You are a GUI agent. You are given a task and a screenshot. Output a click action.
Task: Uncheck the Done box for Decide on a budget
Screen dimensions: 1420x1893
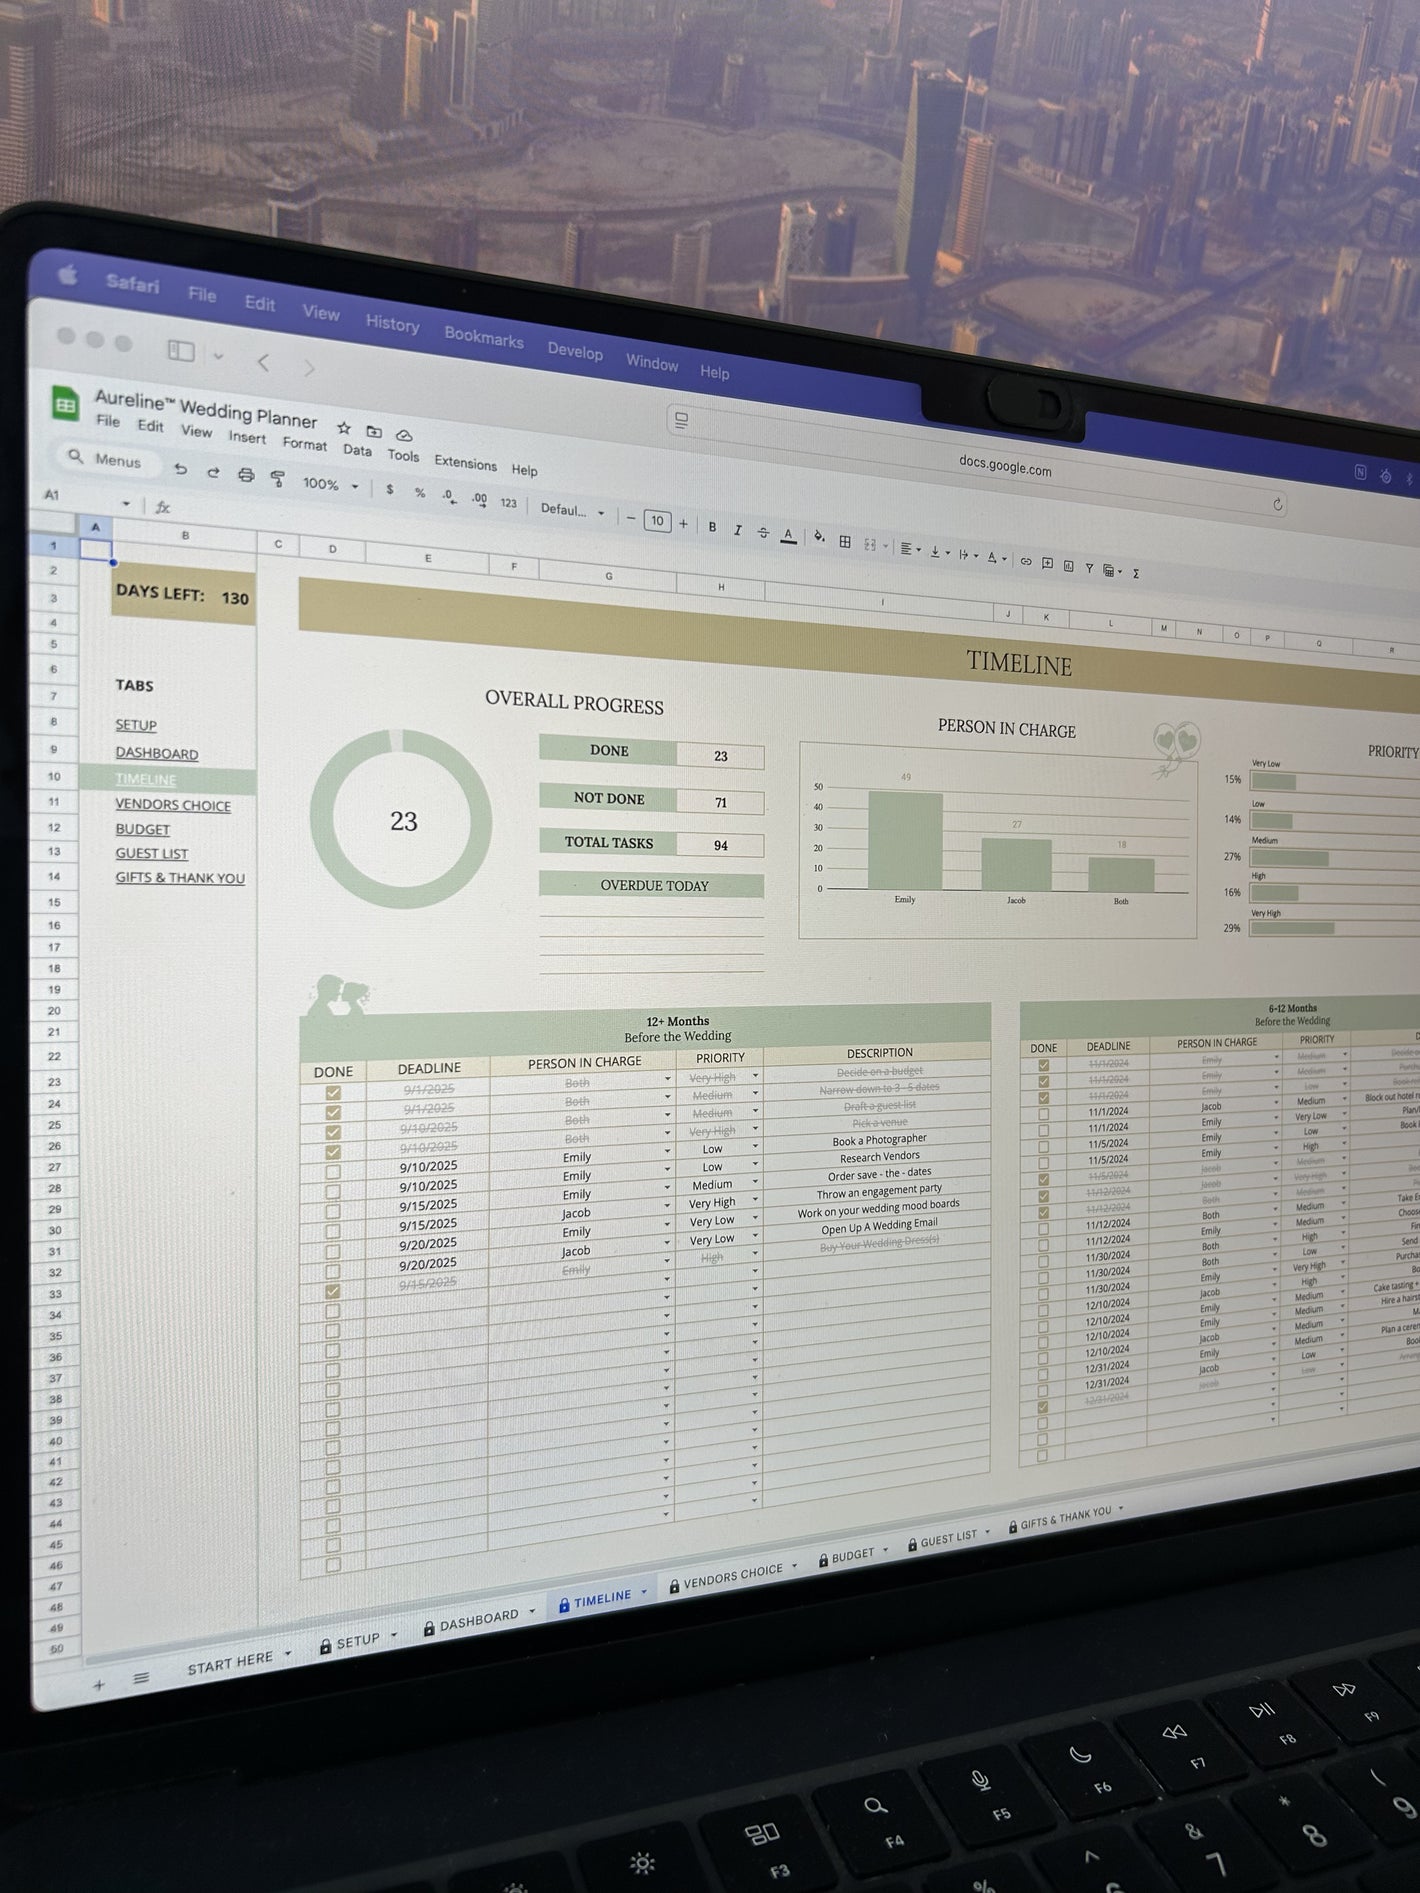(x=333, y=1093)
